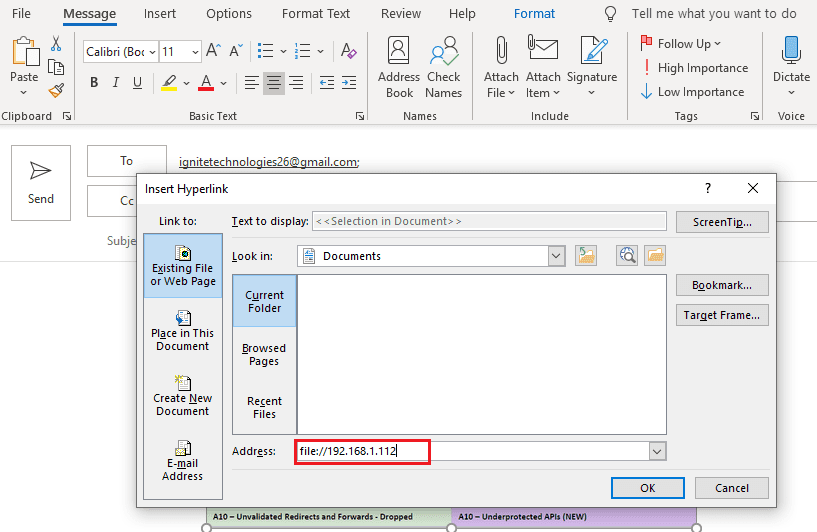This screenshot has height=532, width=817.
Task: Expand the Address field dropdown arrow
Action: coord(657,451)
